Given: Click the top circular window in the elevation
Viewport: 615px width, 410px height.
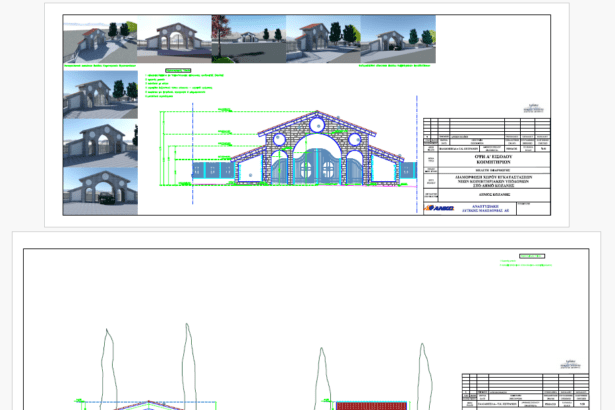Looking at the screenshot, I should (314, 125).
